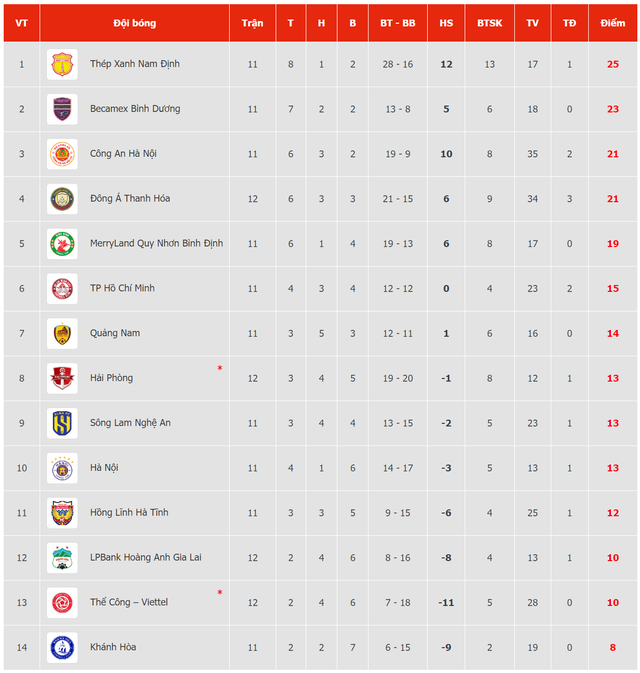Click the Khánh Hòa blue club badge

point(62,647)
